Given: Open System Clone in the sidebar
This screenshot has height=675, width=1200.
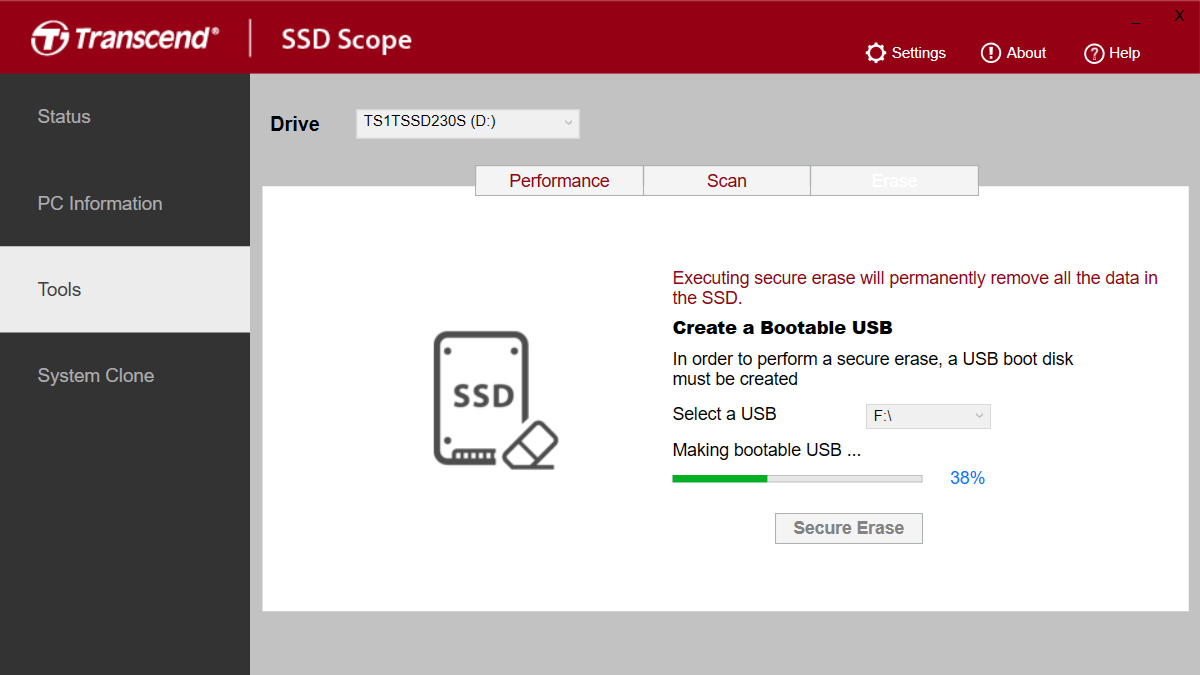Looking at the screenshot, I should [125, 376].
